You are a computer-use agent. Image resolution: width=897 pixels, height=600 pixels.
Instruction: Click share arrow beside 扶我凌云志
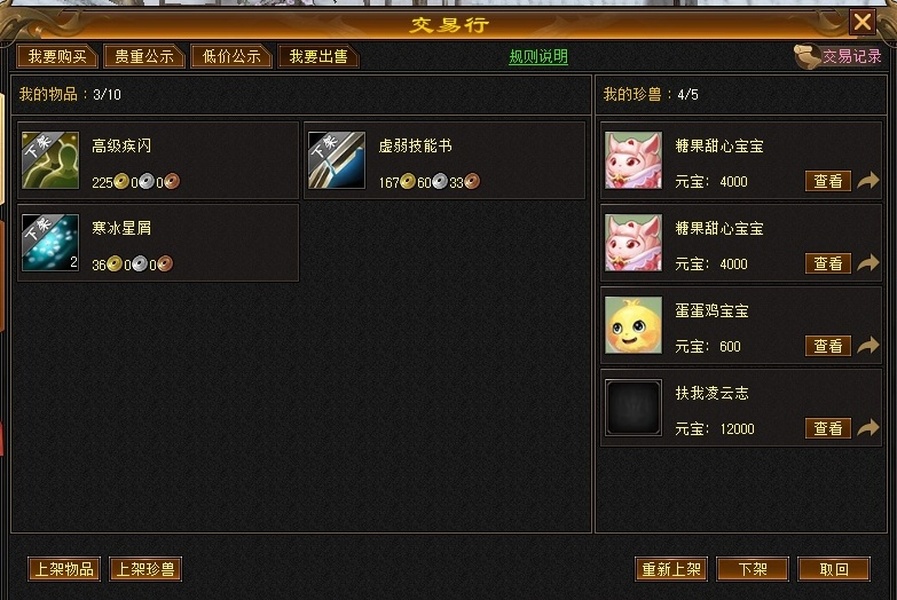pos(868,428)
